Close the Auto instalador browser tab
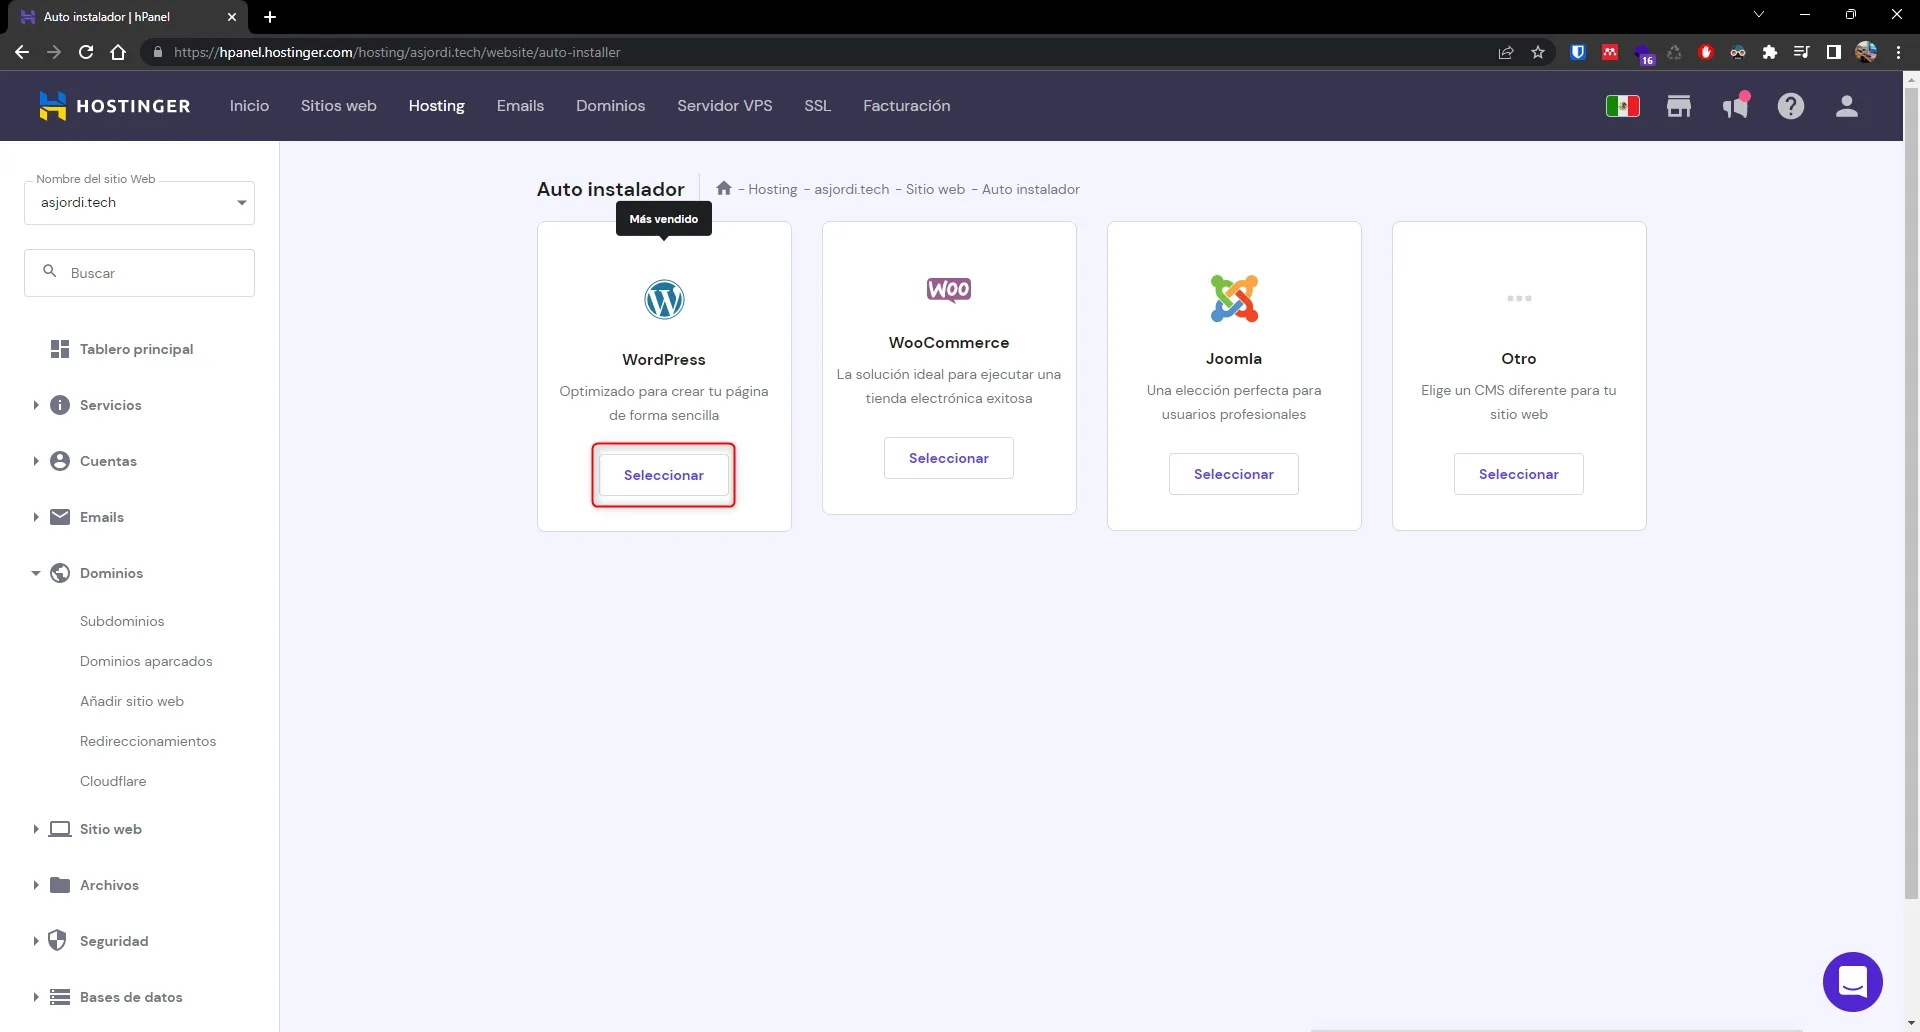The width and height of the screenshot is (1920, 1032). 232,17
